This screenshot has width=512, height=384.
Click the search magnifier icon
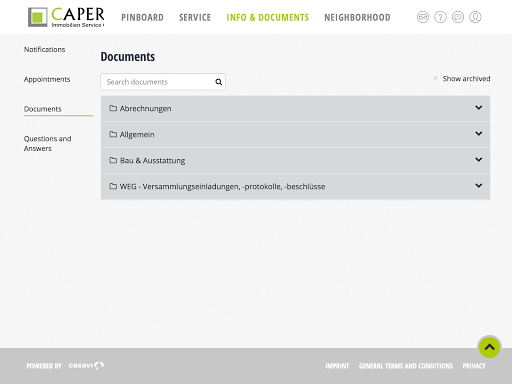(219, 82)
